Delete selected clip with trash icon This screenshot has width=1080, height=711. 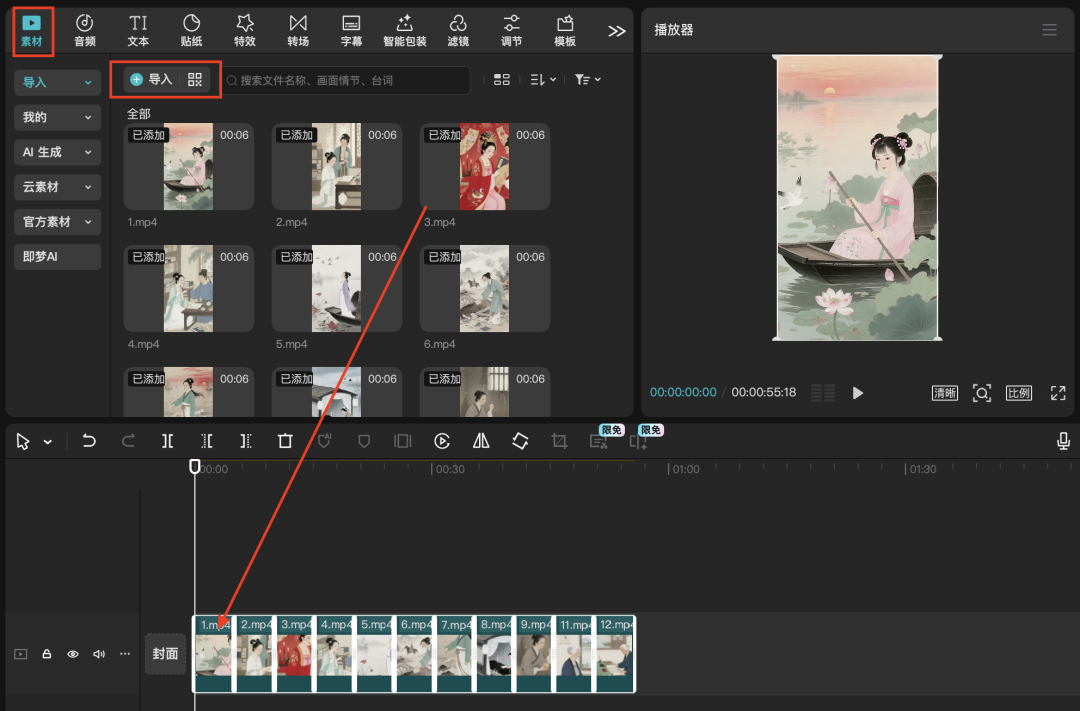pos(285,441)
